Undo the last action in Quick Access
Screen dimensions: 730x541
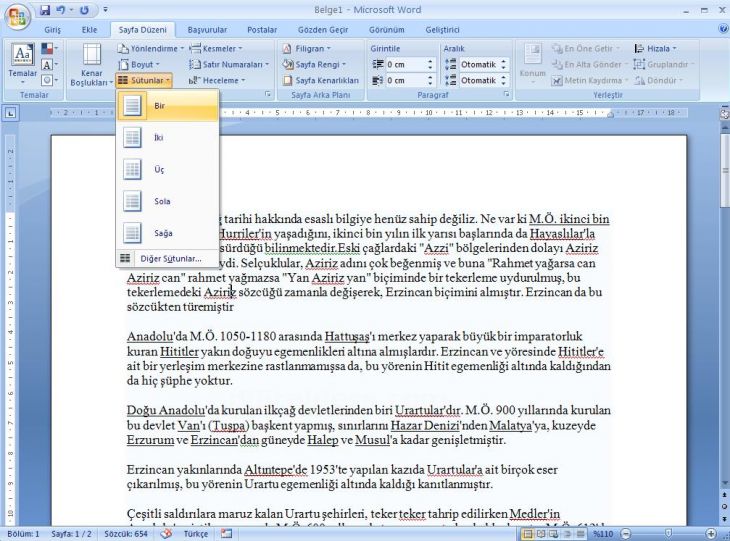[x=61, y=10]
